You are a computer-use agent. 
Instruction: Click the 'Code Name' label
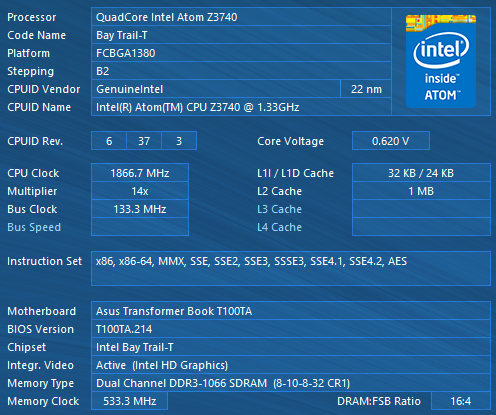click(x=36, y=35)
